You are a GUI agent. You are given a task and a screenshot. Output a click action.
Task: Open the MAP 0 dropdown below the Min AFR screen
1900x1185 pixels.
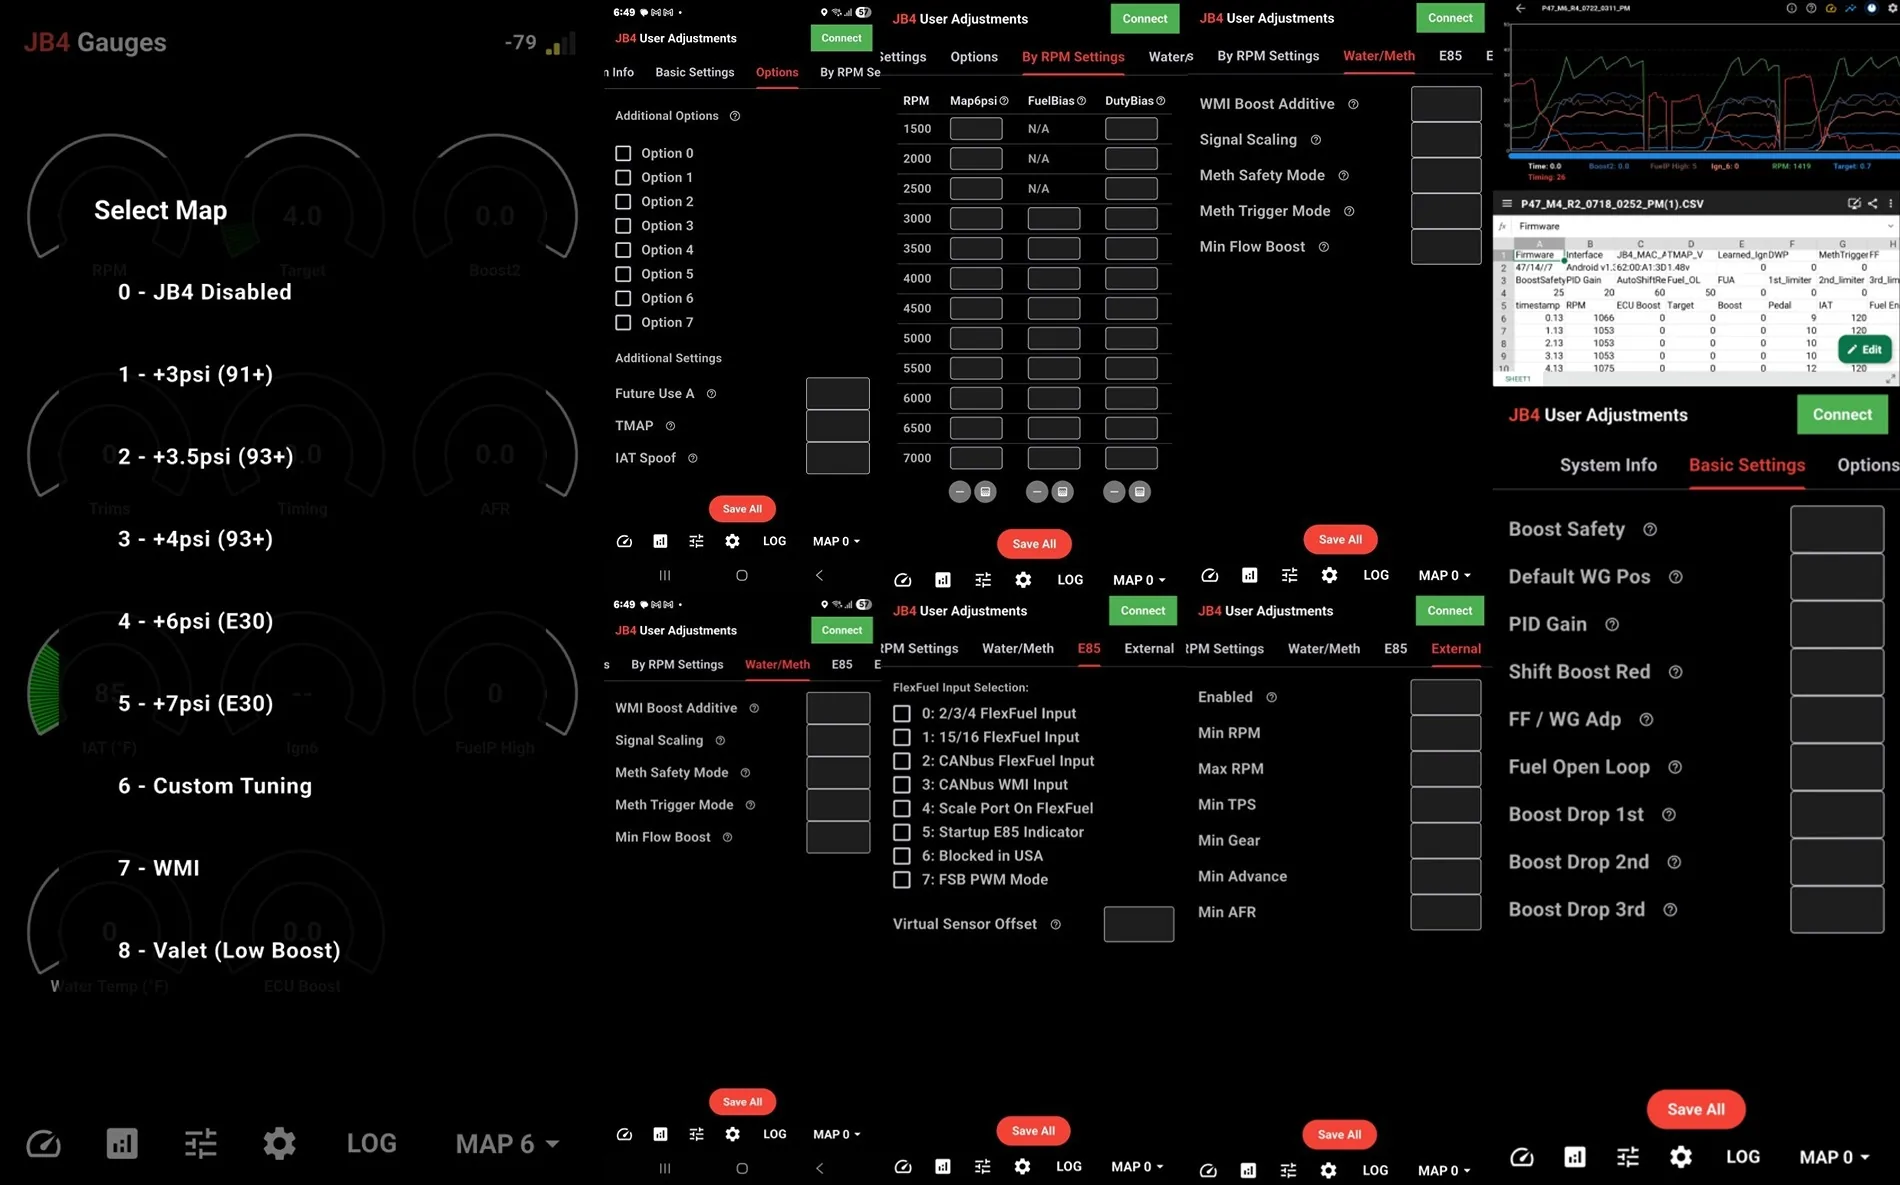pos(1444,1170)
